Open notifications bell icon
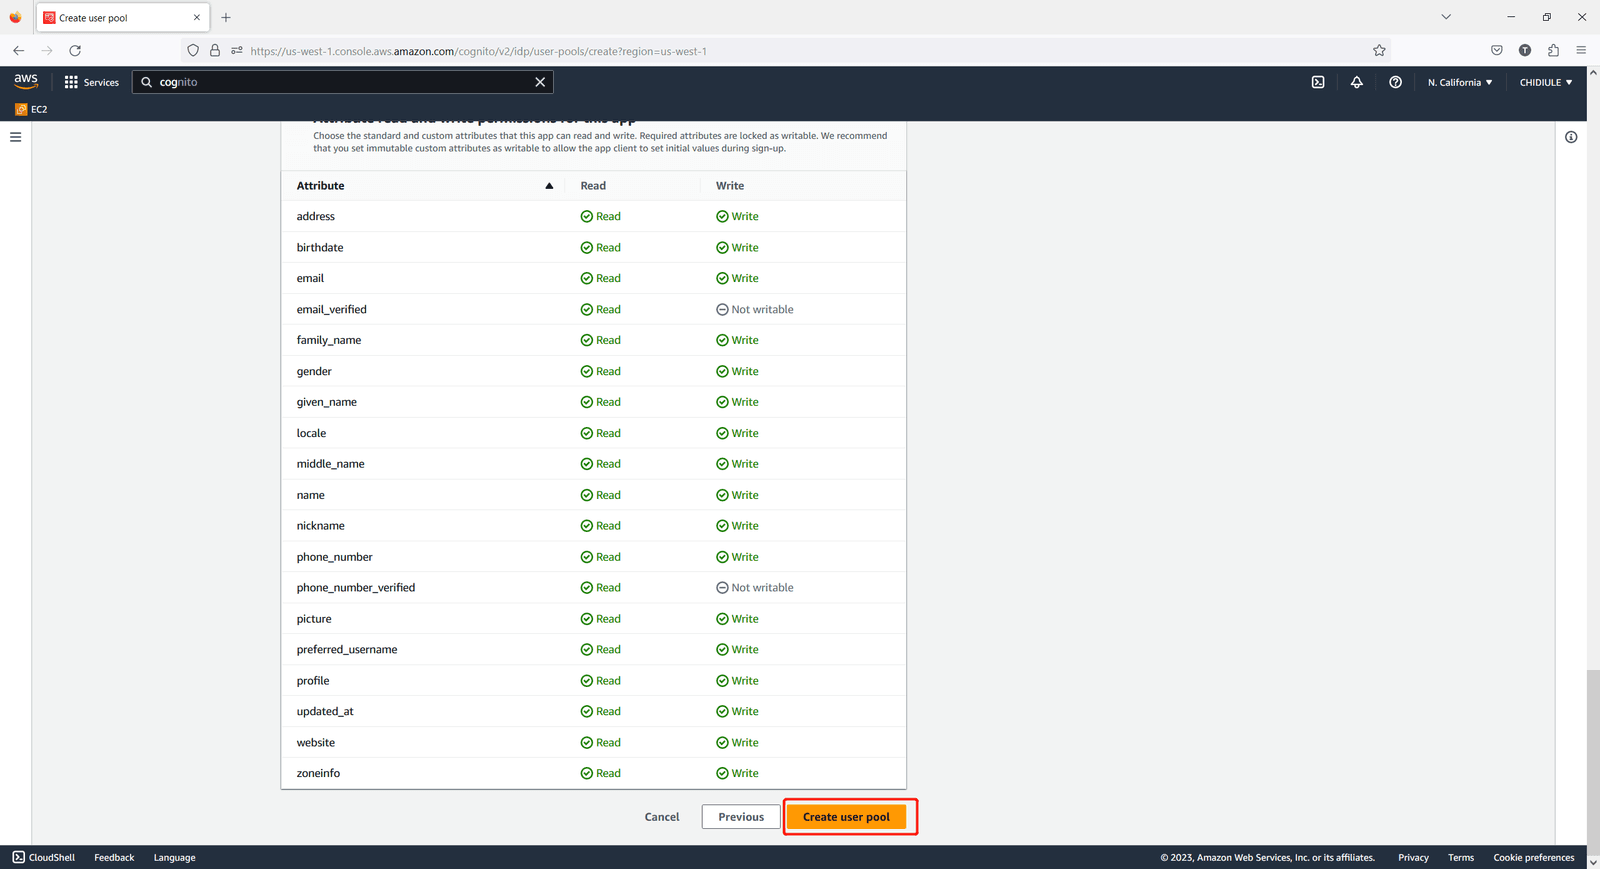The height and width of the screenshot is (869, 1600). (x=1357, y=82)
